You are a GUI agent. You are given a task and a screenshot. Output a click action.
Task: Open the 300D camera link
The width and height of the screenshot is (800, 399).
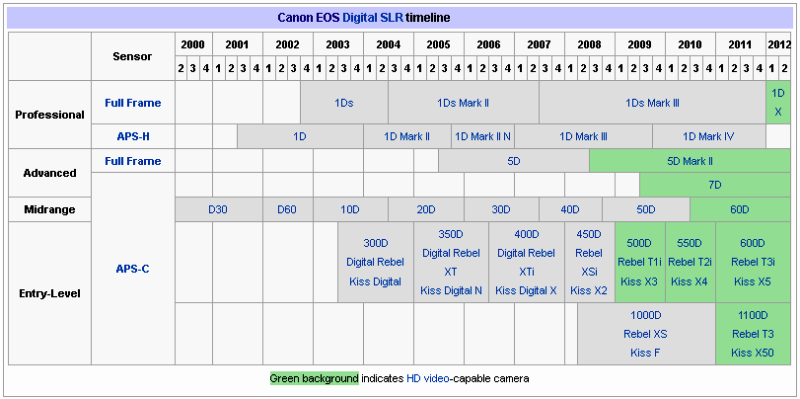point(376,243)
